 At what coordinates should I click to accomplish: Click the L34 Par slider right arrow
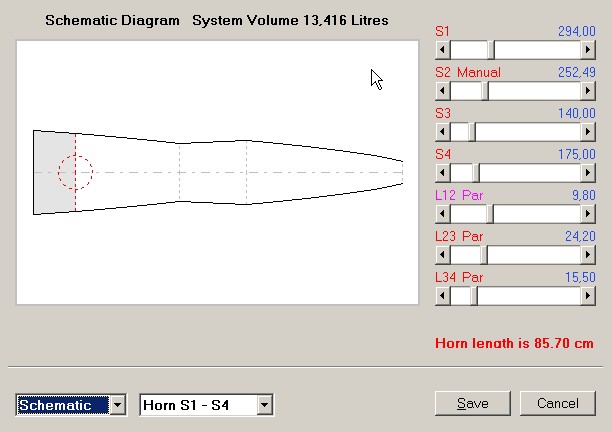pos(587,295)
